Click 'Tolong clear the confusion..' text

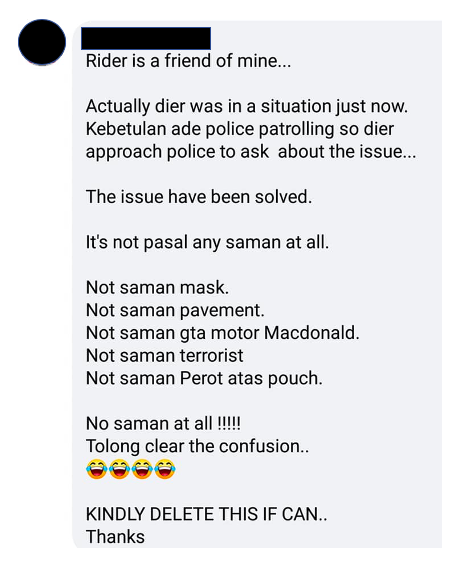[197, 446]
